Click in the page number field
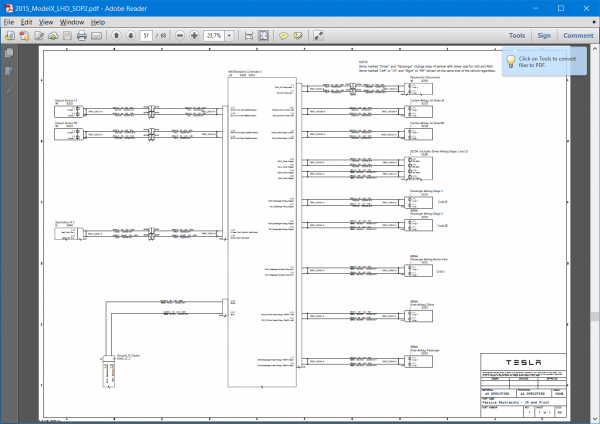Image resolution: width=600 pixels, height=424 pixels. (x=146, y=36)
